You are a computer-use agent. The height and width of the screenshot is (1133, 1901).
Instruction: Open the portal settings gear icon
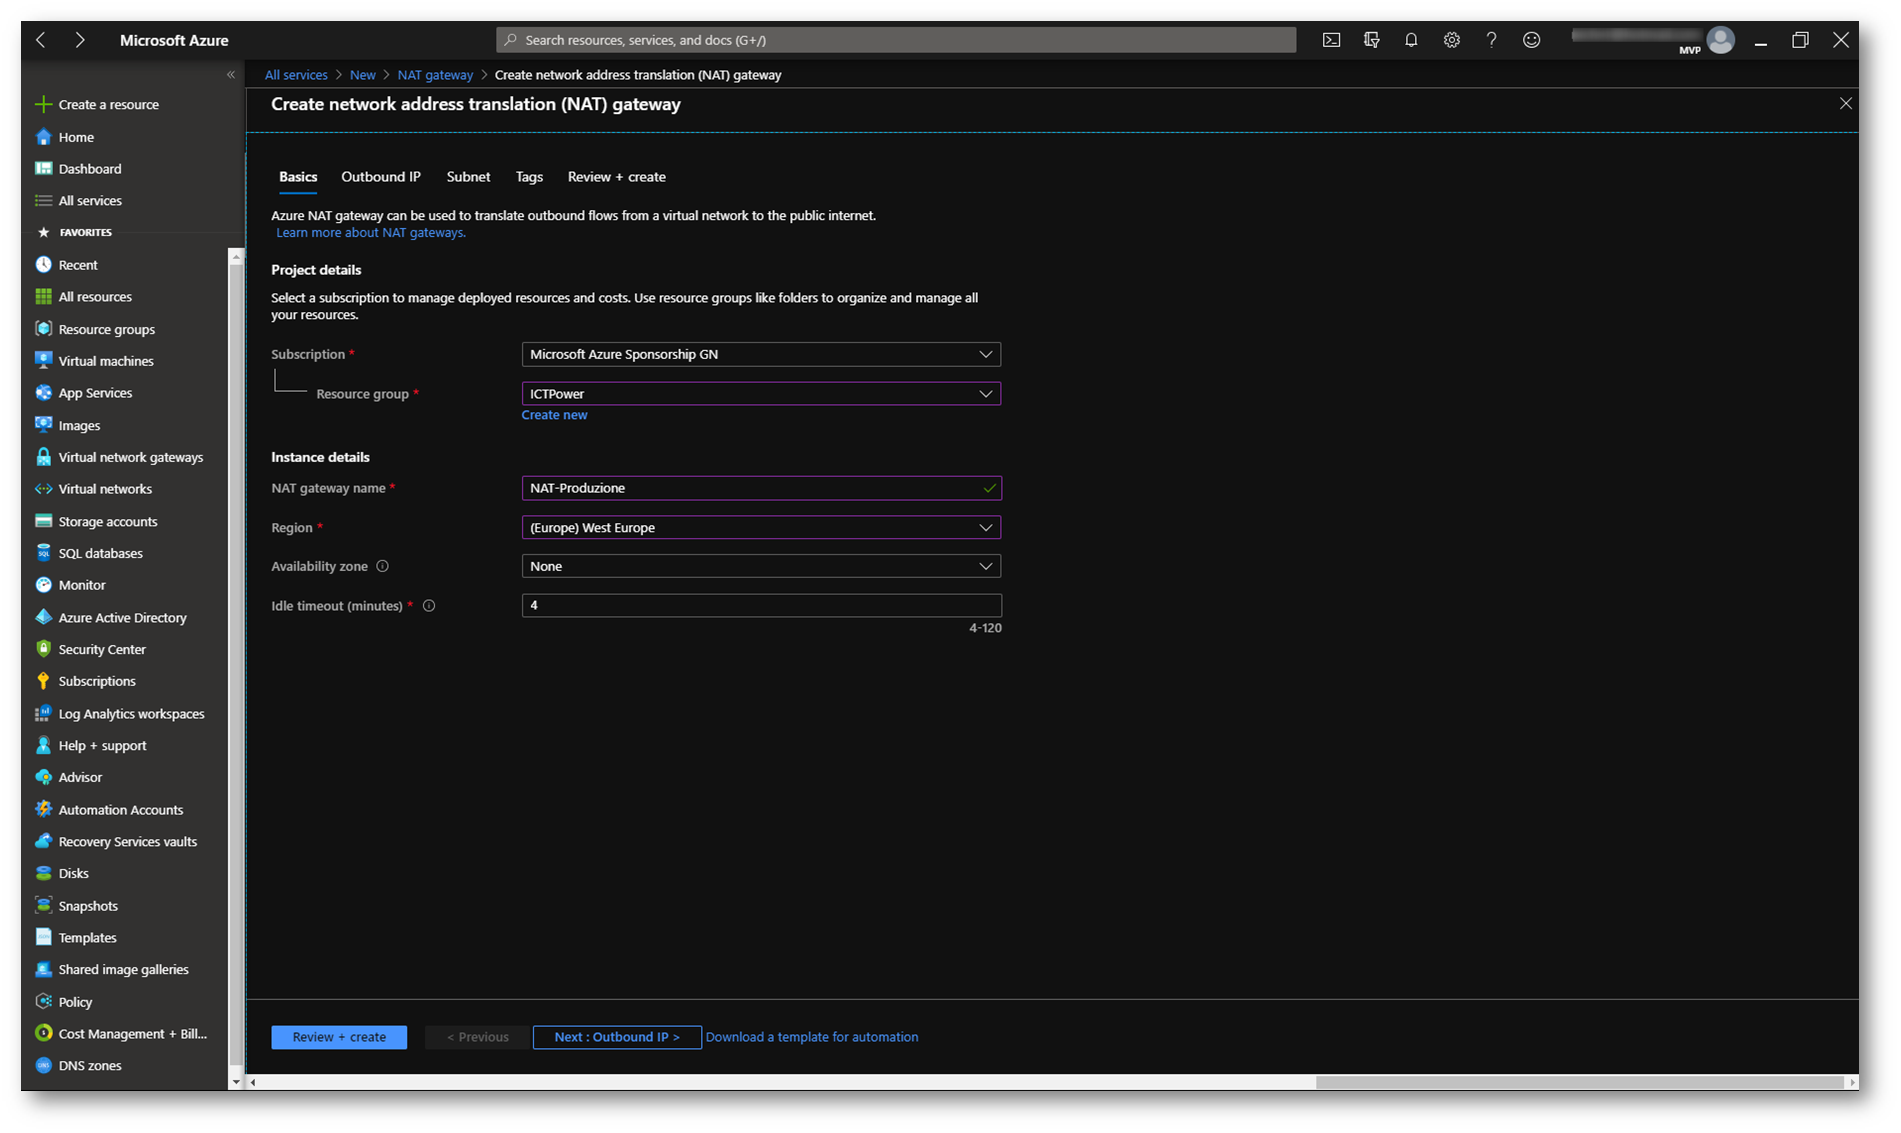(1451, 40)
